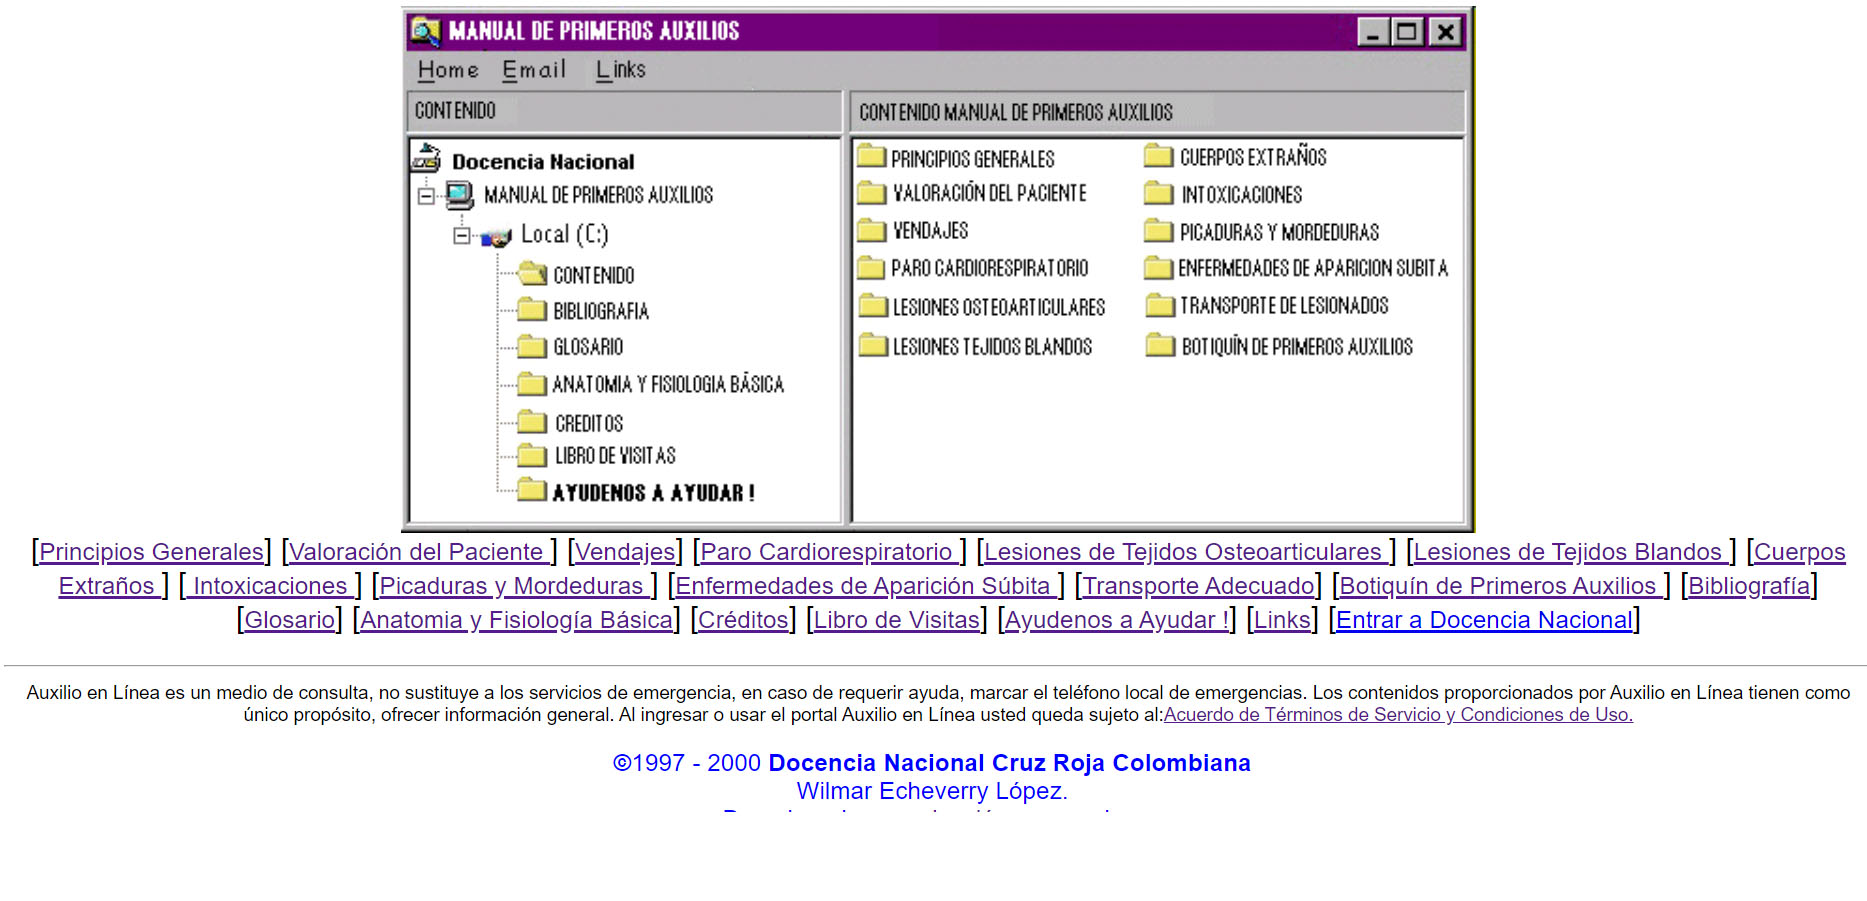
Task: Select the Cuerpos Extraños folder icon
Action: [1158, 156]
